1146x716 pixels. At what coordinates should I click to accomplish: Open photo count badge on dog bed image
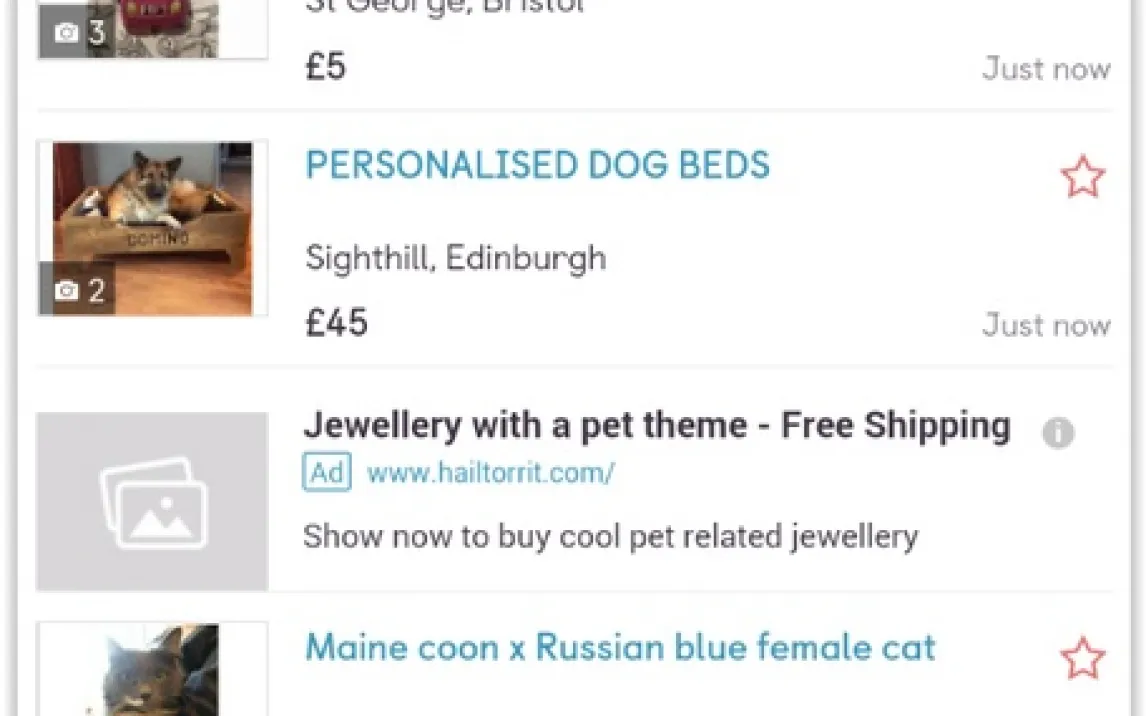tap(78, 290)
